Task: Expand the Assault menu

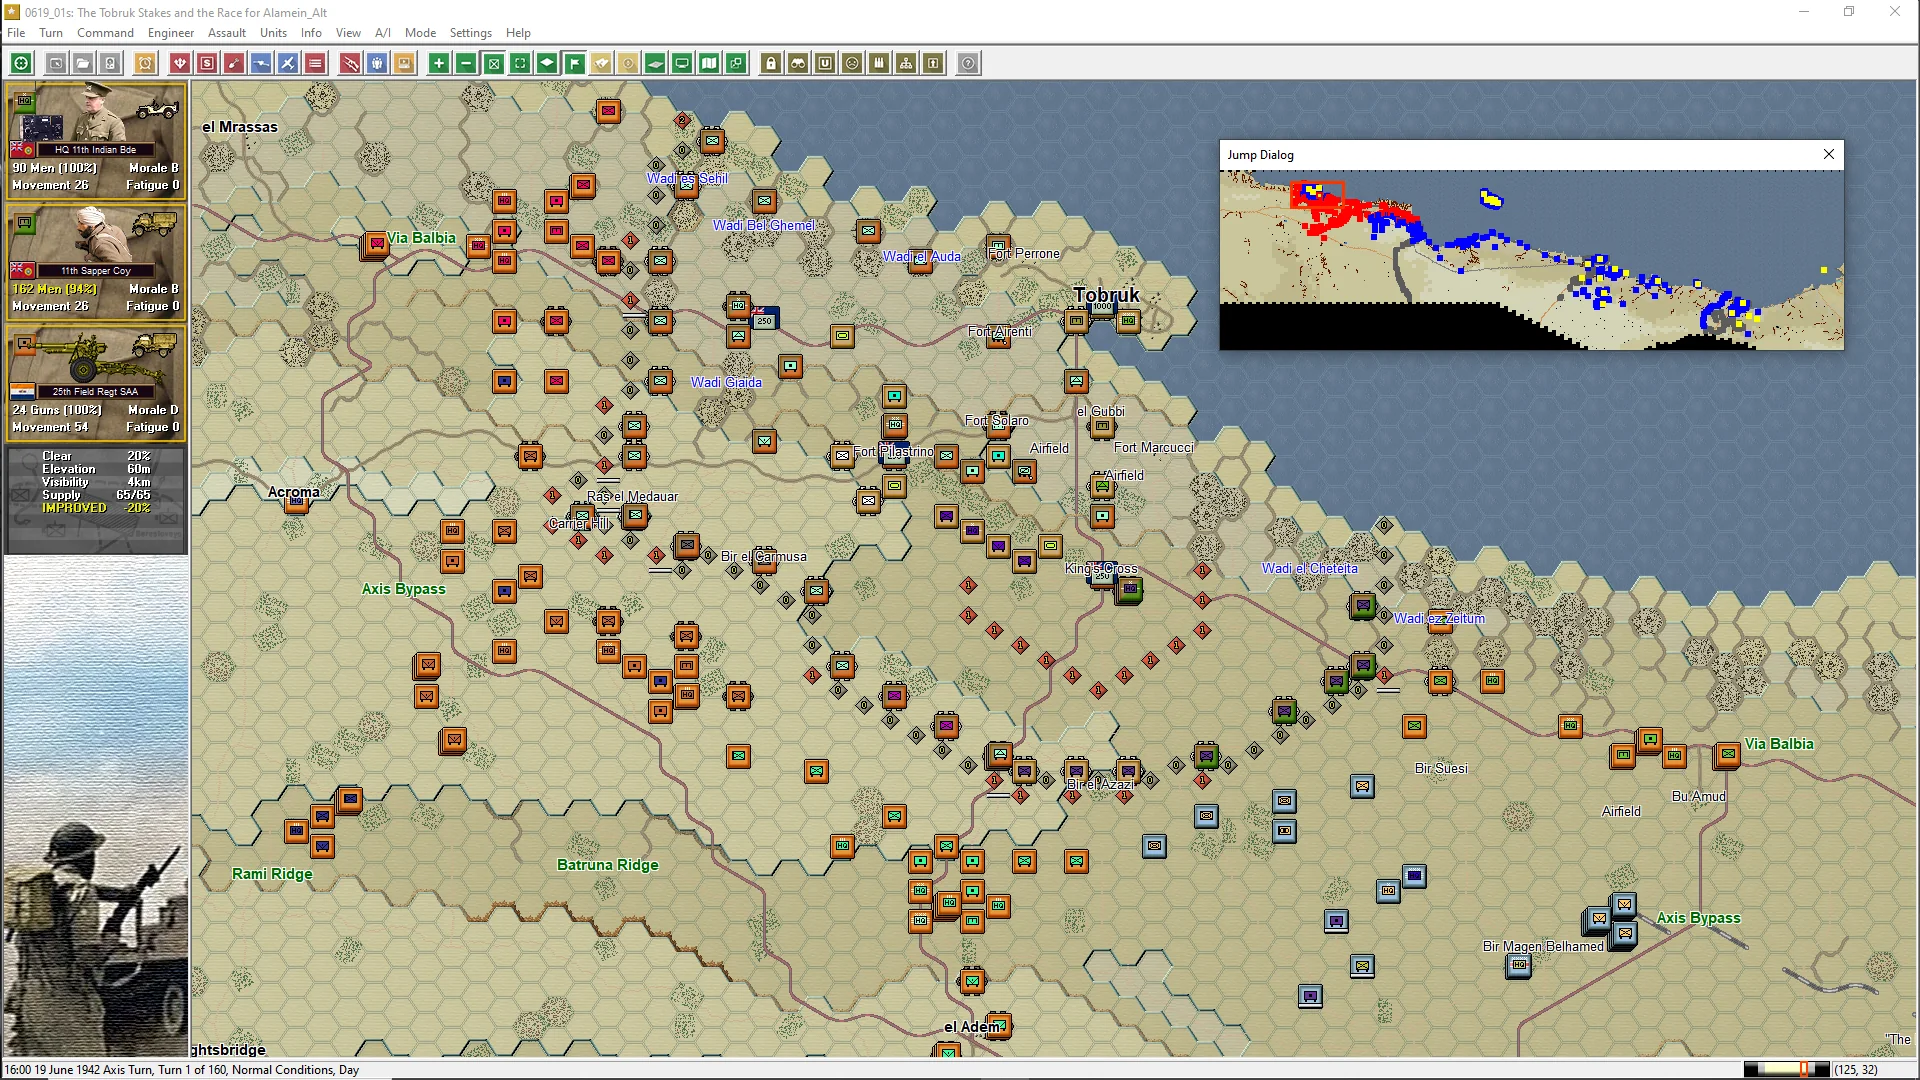Action: (x=227, y=32)
